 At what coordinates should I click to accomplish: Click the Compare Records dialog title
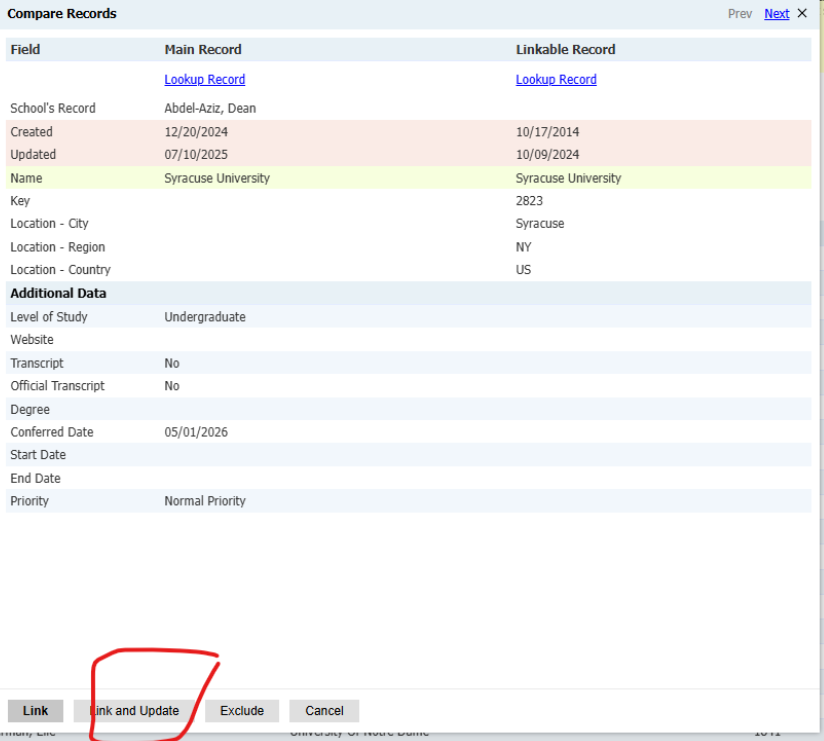[x=62, y=14]
